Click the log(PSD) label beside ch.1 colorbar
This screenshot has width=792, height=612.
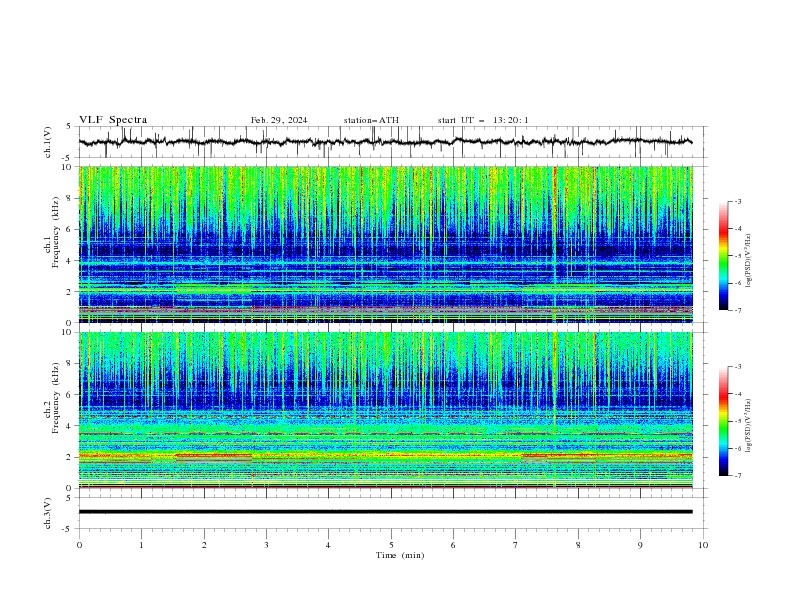[748, 261]
